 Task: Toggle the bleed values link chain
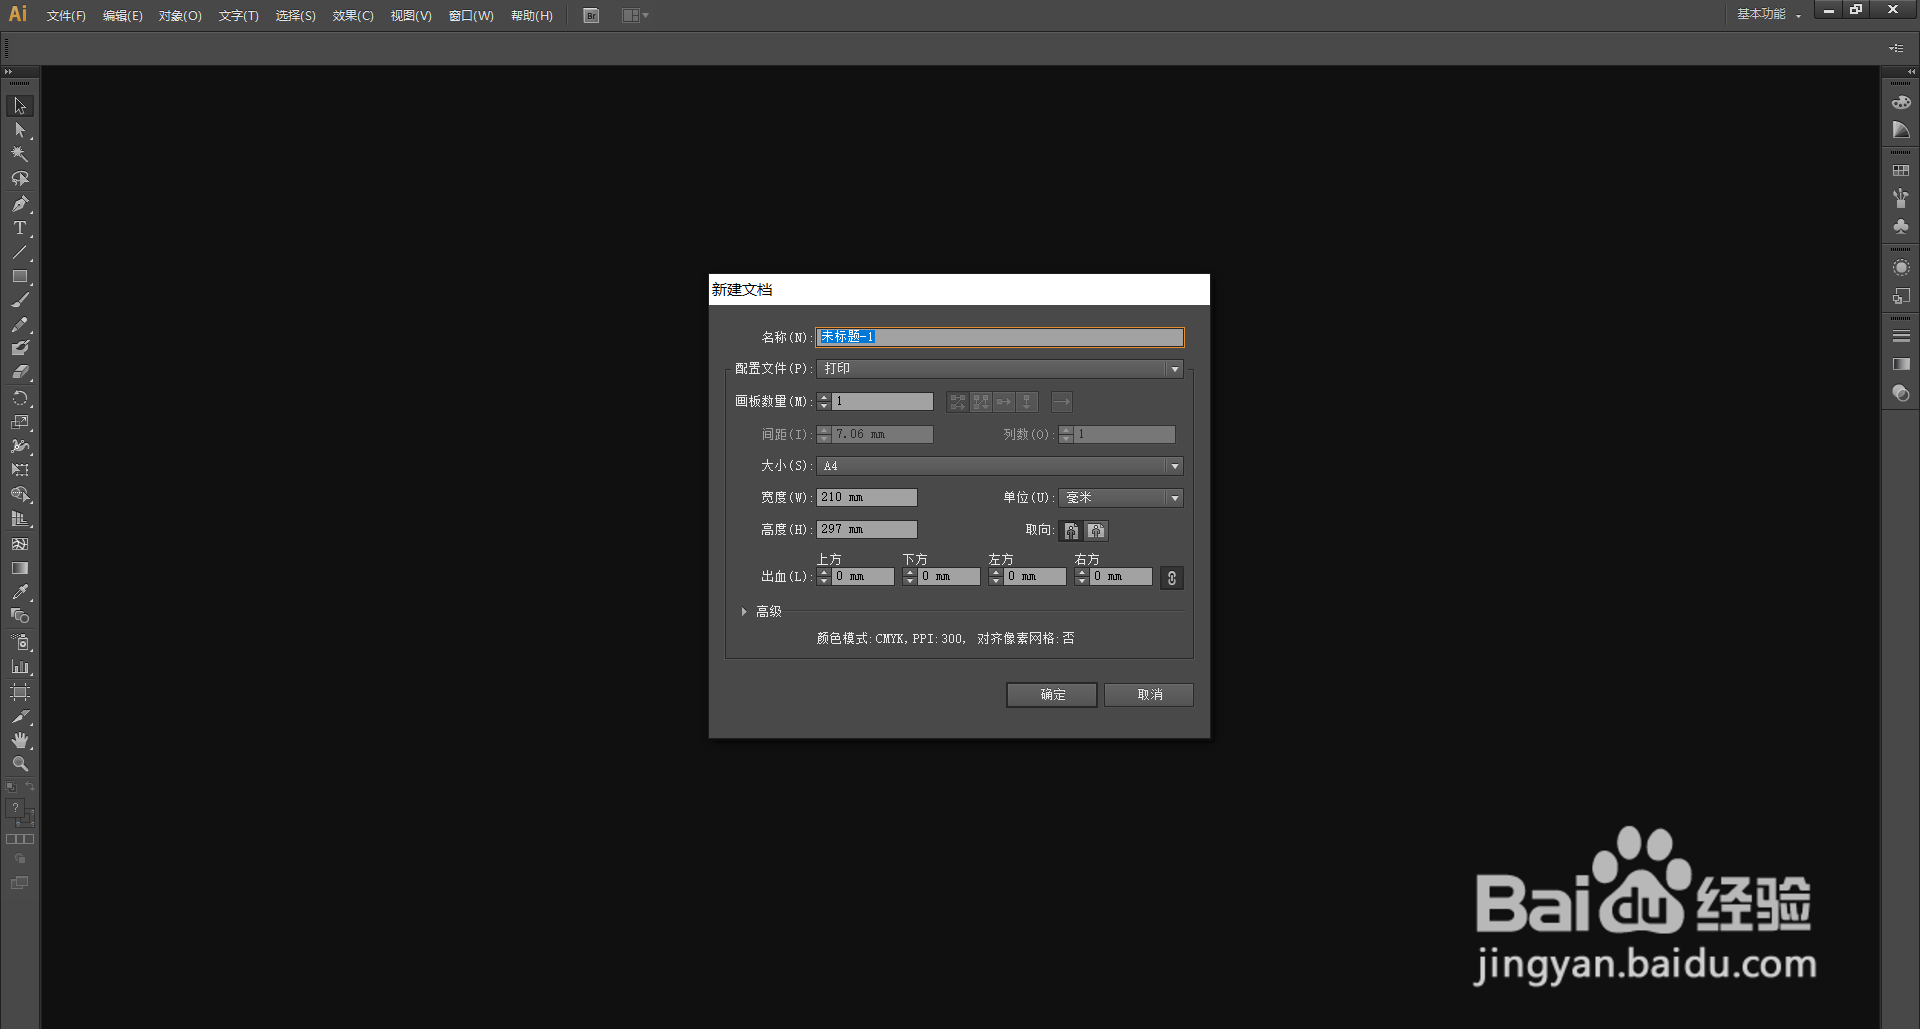[x=1171, y=577]
